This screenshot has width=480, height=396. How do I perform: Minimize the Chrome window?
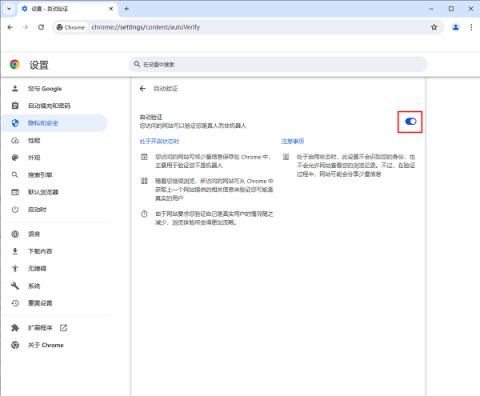pyautogui.click(x=431, y=9)
